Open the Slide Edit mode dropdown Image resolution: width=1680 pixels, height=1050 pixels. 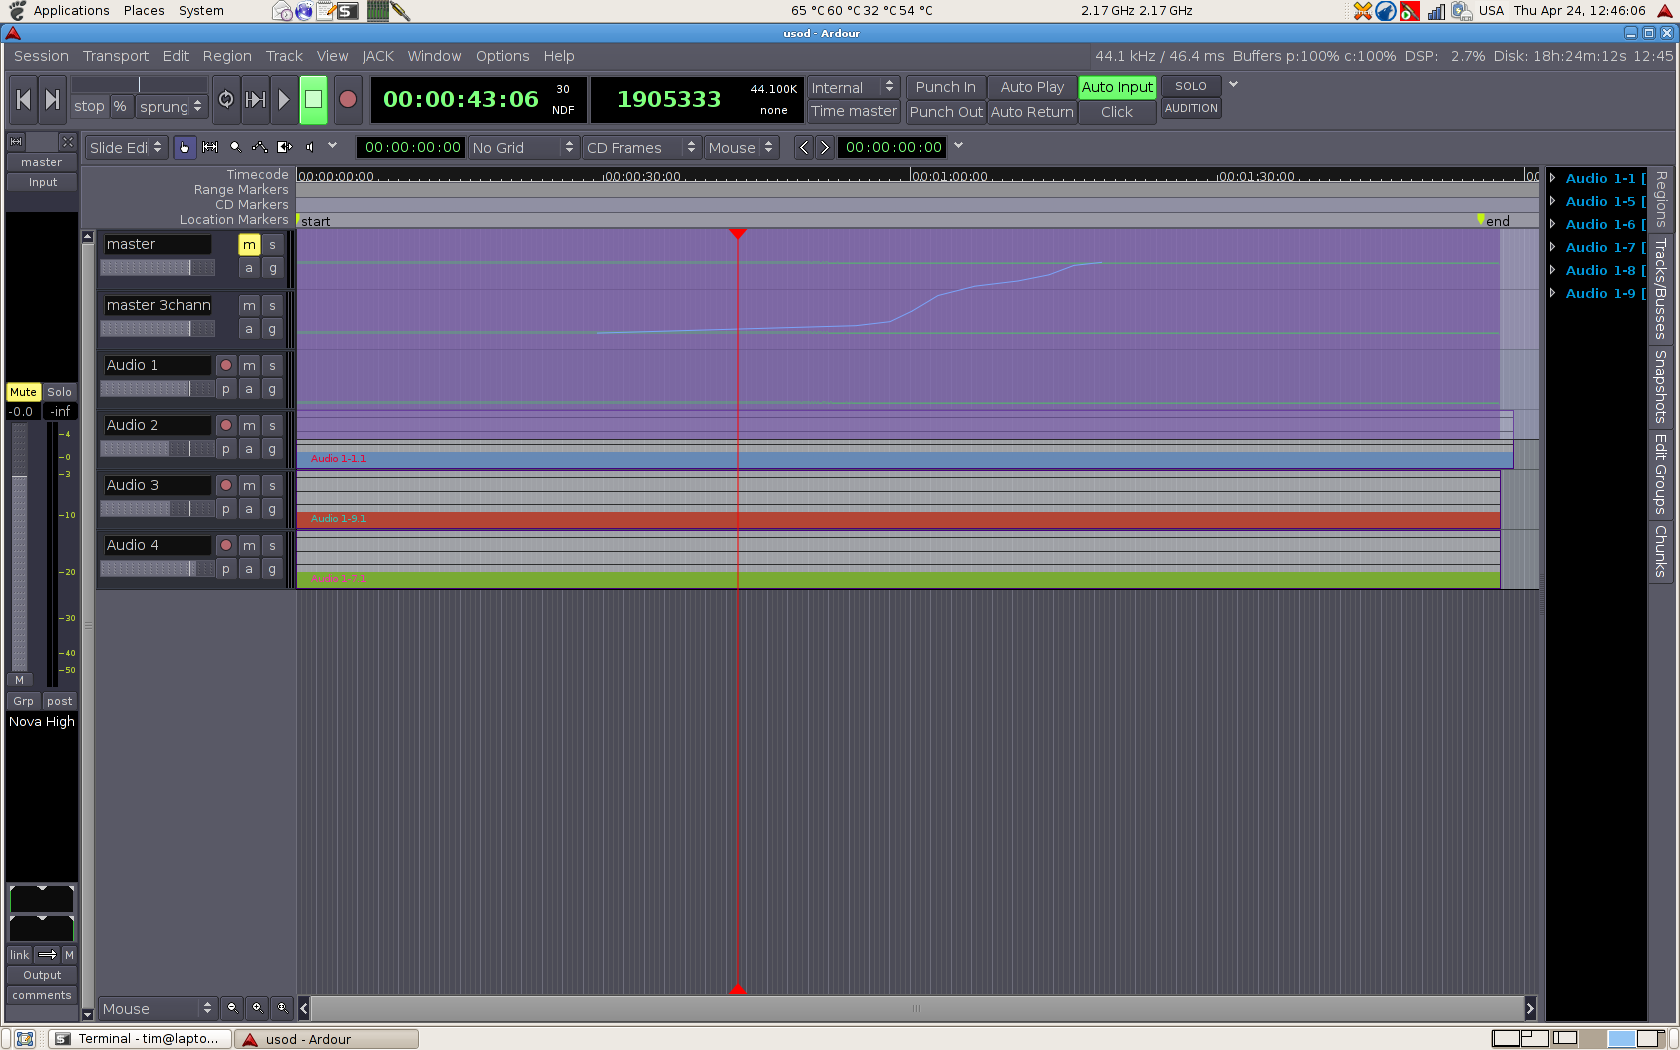click(125, 148)
